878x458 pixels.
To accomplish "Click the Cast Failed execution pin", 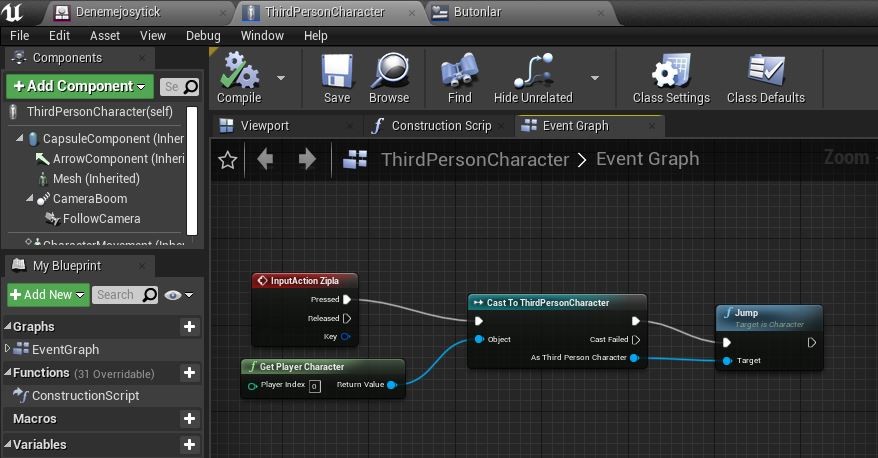I will click(x=636, y=340).
